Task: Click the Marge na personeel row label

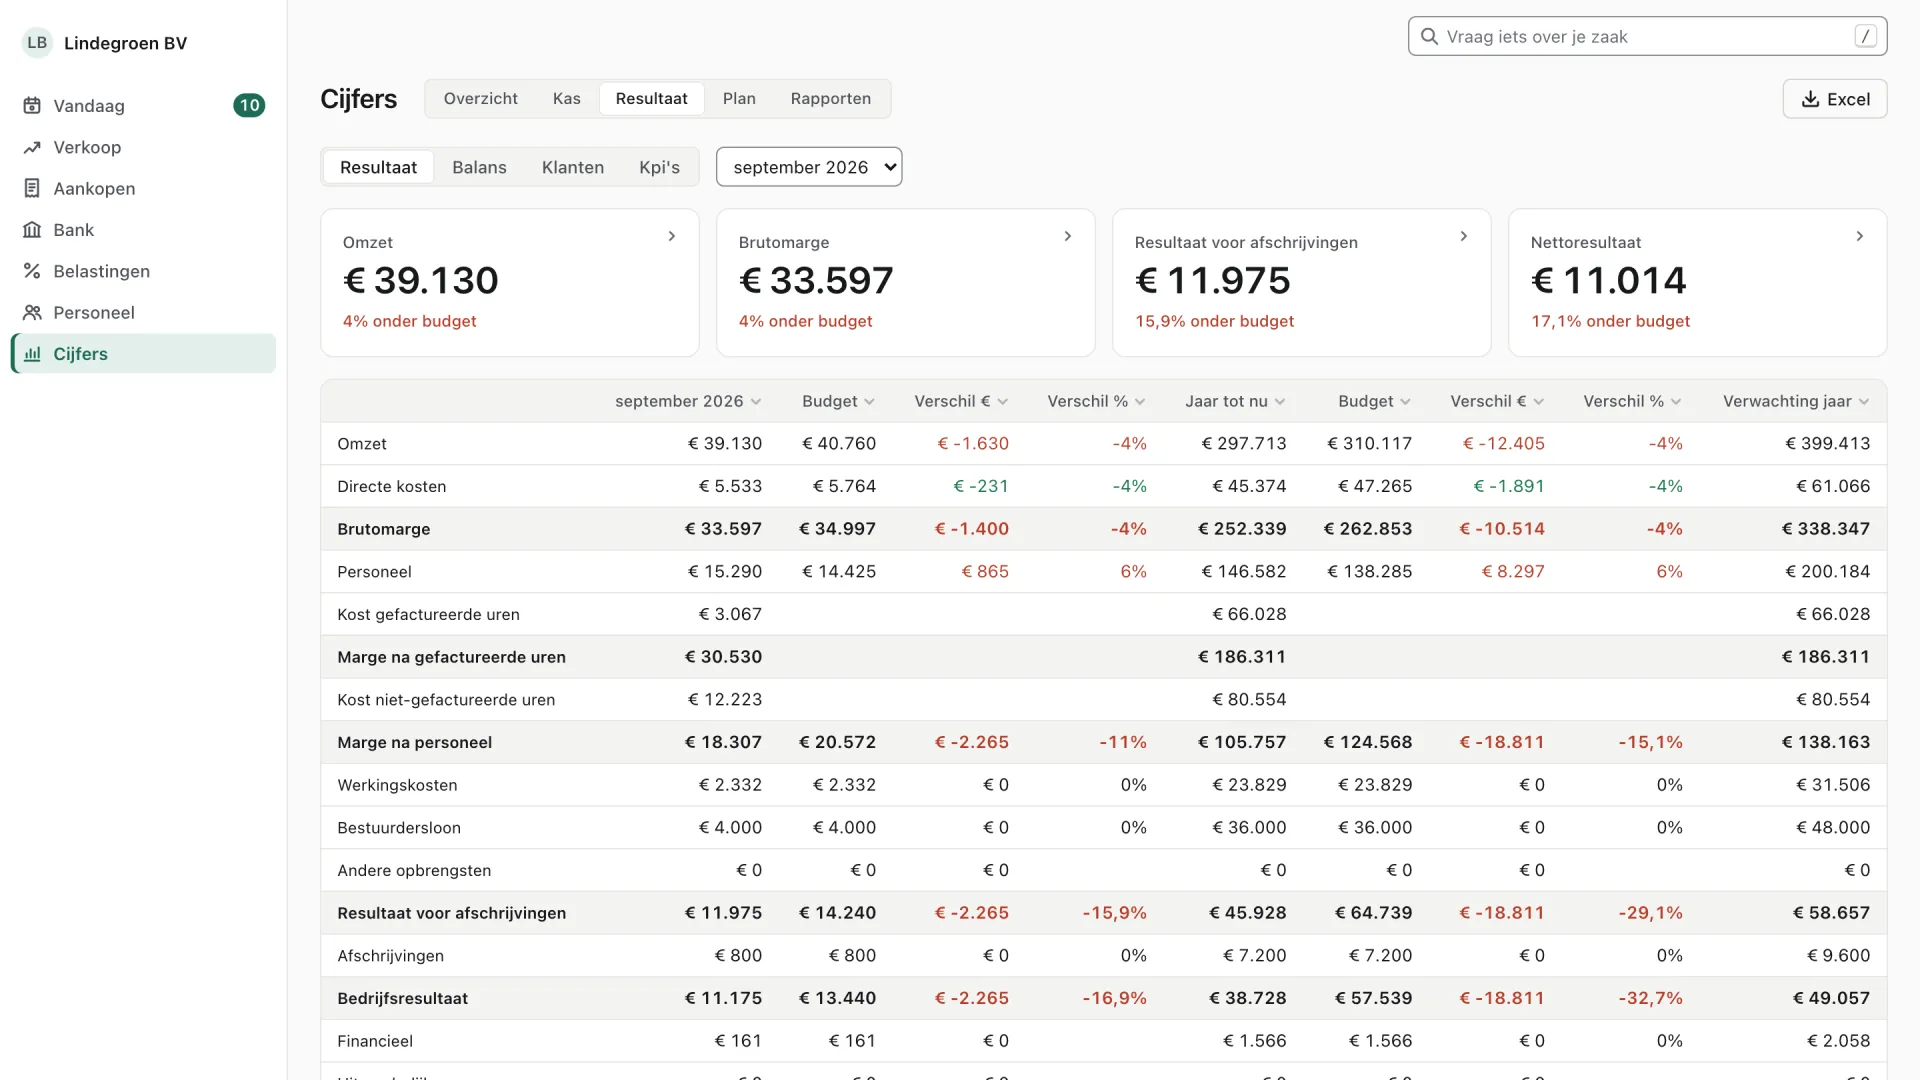Action: tap(414, 742)
